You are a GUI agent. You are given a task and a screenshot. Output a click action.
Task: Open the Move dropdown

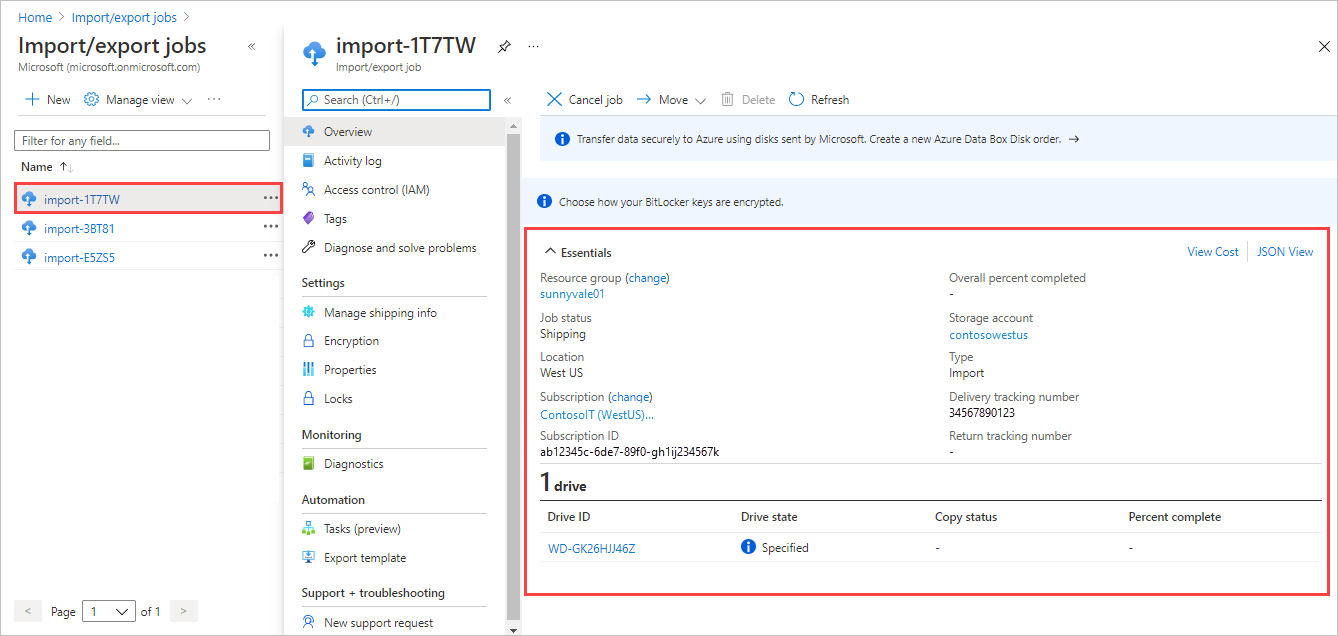pos(671,100)
